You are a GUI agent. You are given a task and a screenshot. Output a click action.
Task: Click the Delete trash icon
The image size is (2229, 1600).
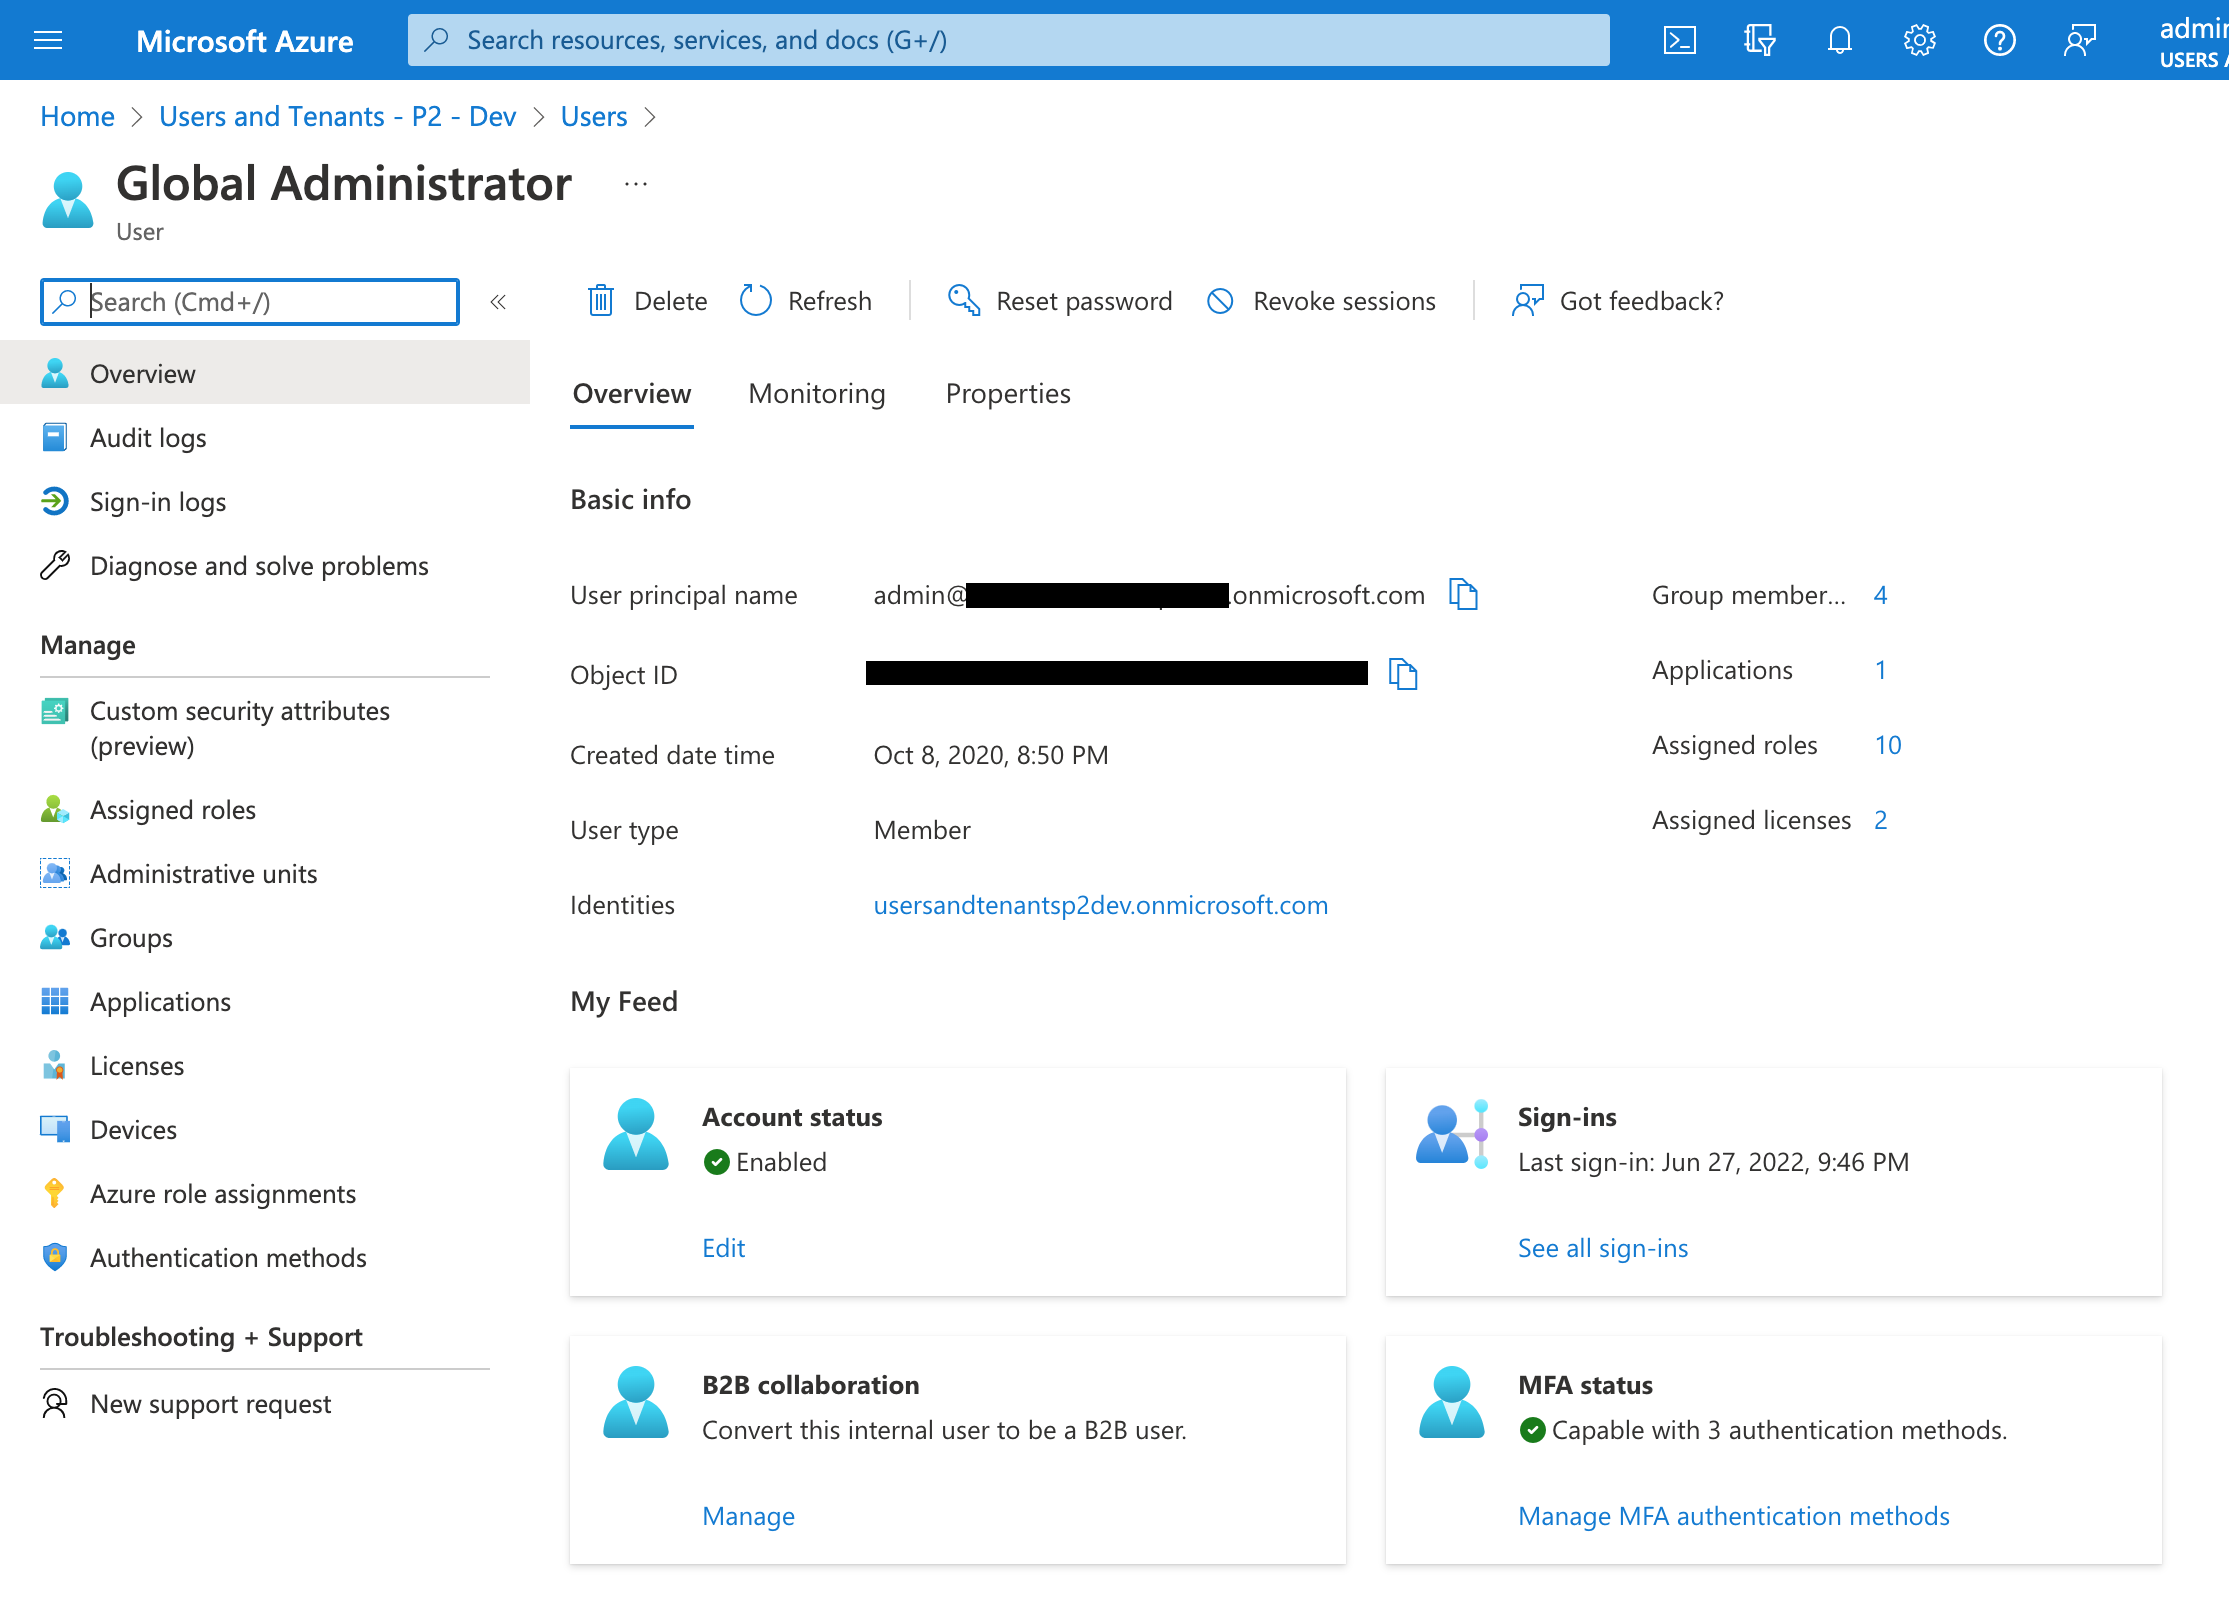click(601, 300)
